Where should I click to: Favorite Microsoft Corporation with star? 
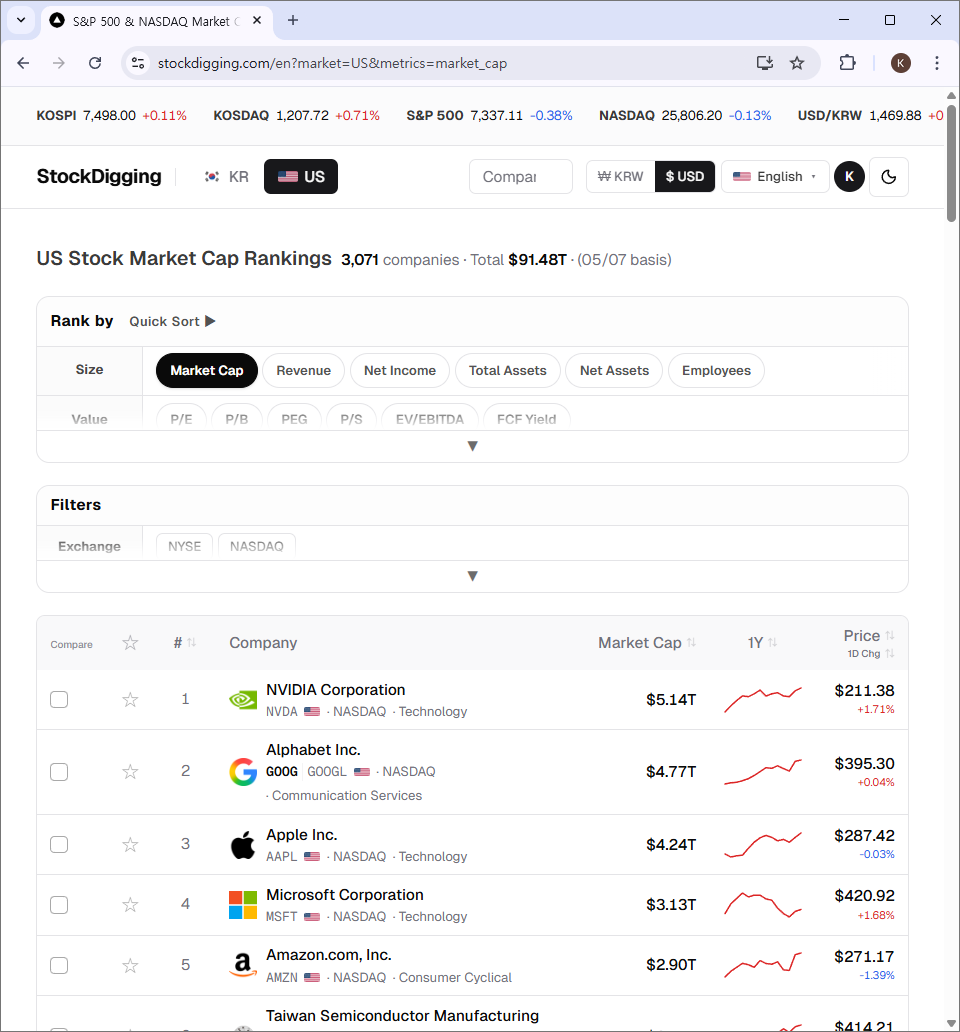130,905
